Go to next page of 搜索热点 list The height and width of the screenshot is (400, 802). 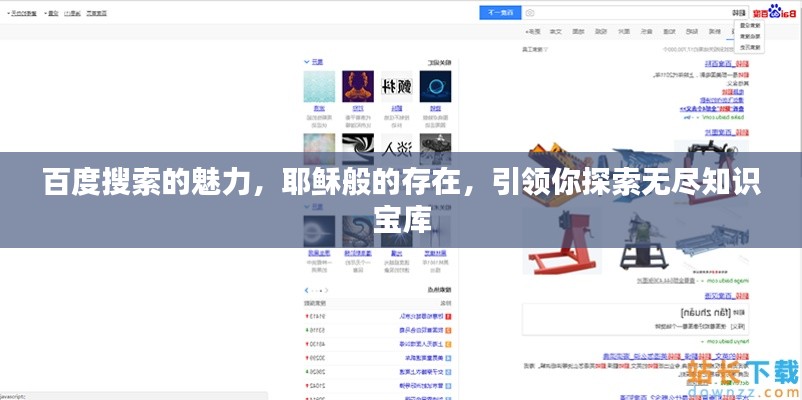click(x=307, y=290)
